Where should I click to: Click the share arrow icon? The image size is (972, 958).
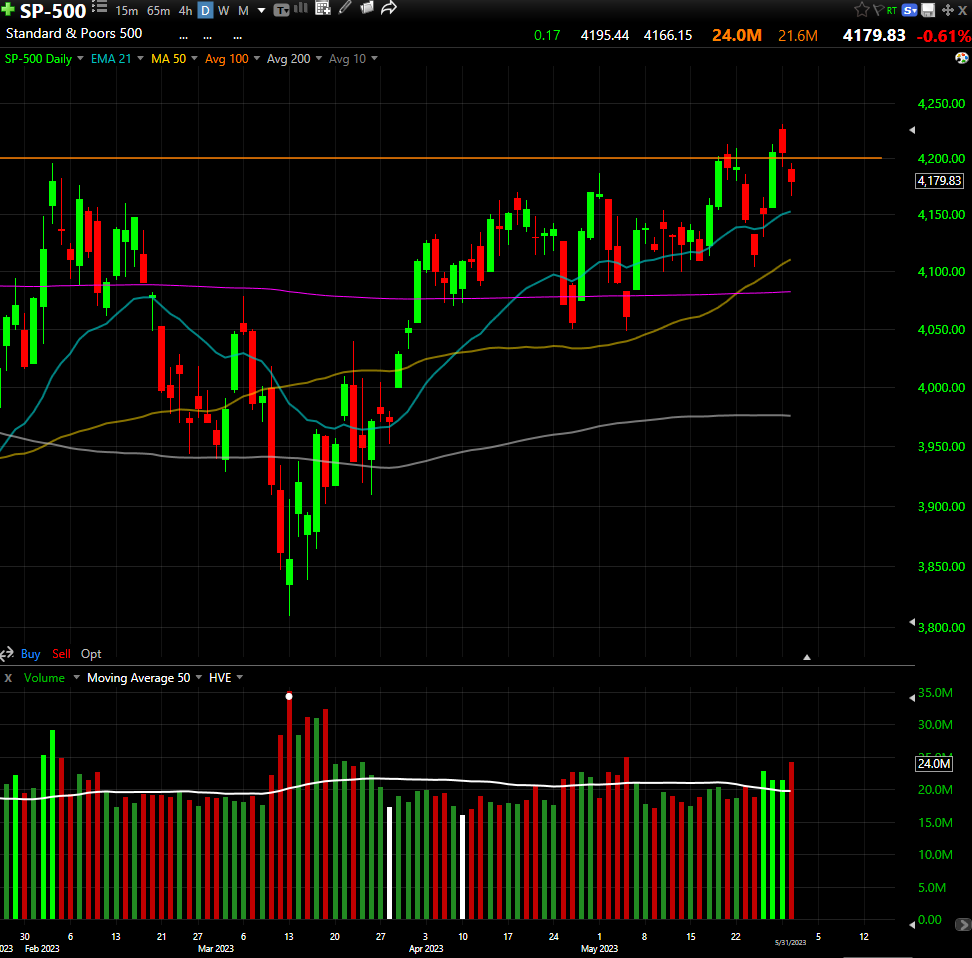389,8
